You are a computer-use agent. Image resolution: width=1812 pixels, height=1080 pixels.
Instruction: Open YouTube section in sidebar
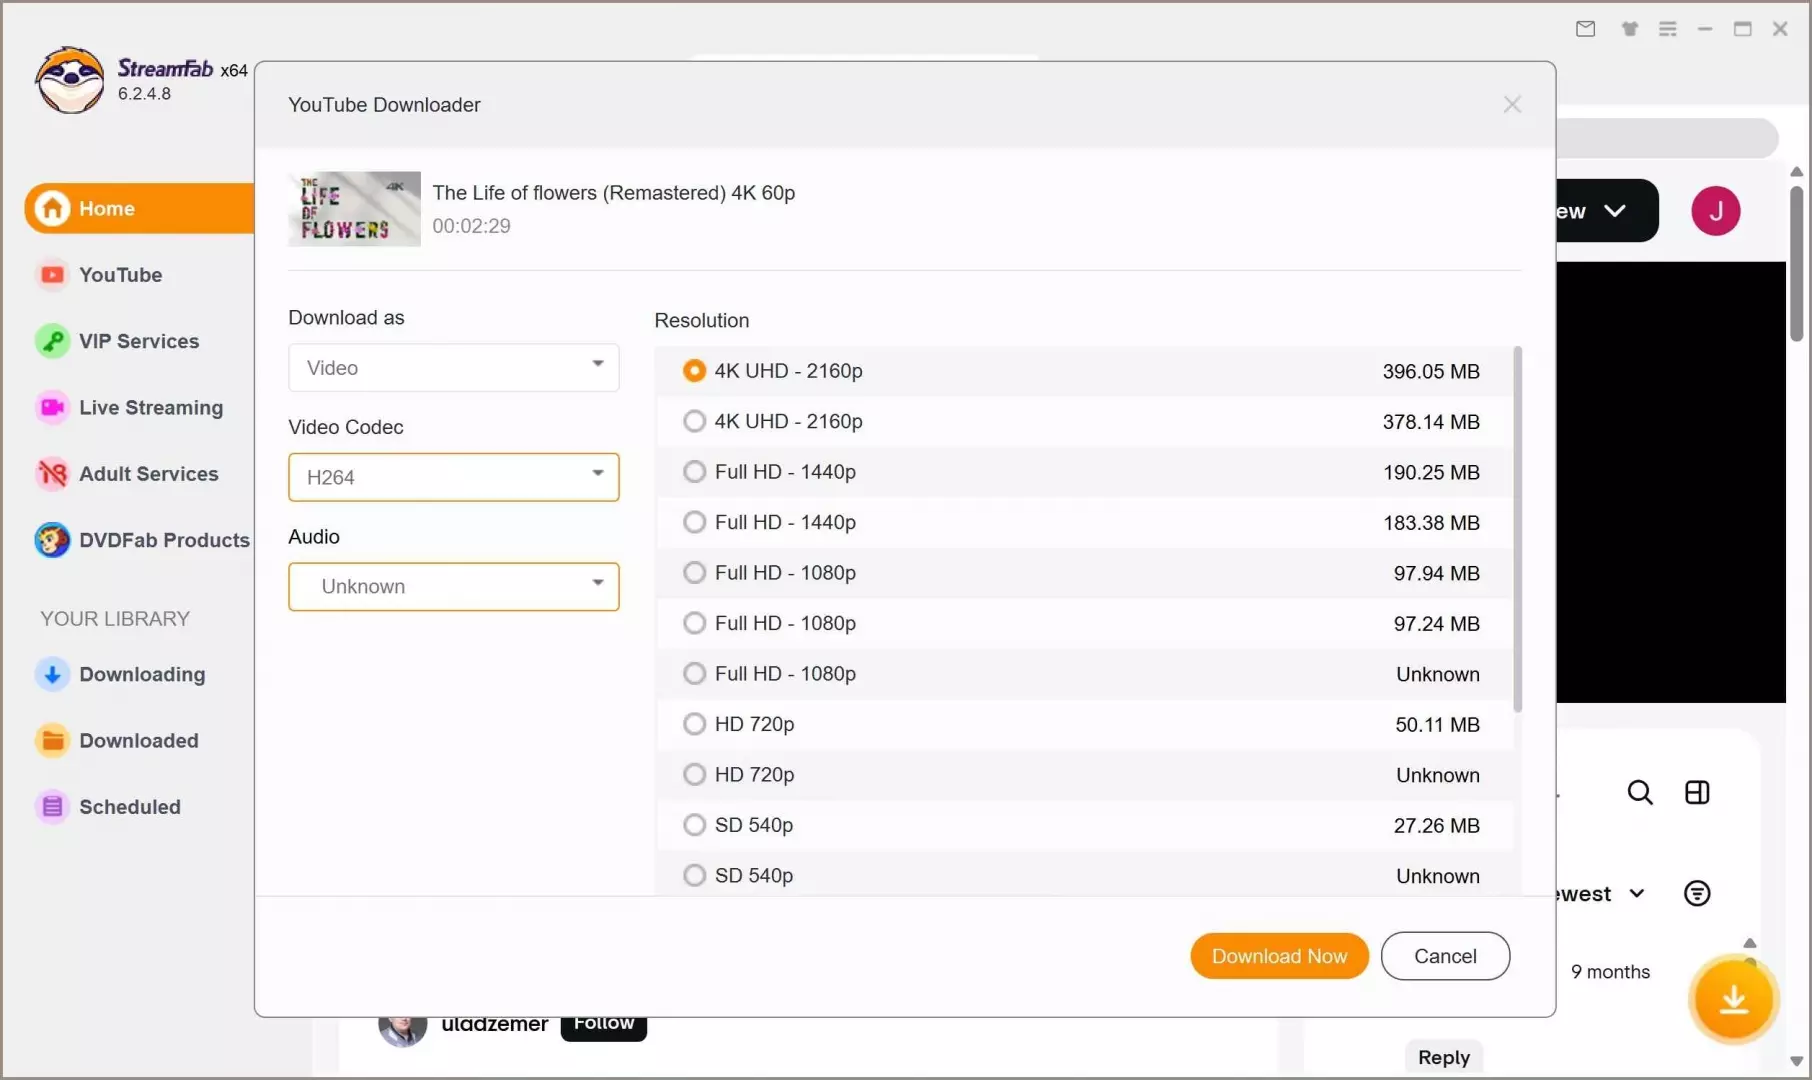pyautogui.click(x=120, y=275)
